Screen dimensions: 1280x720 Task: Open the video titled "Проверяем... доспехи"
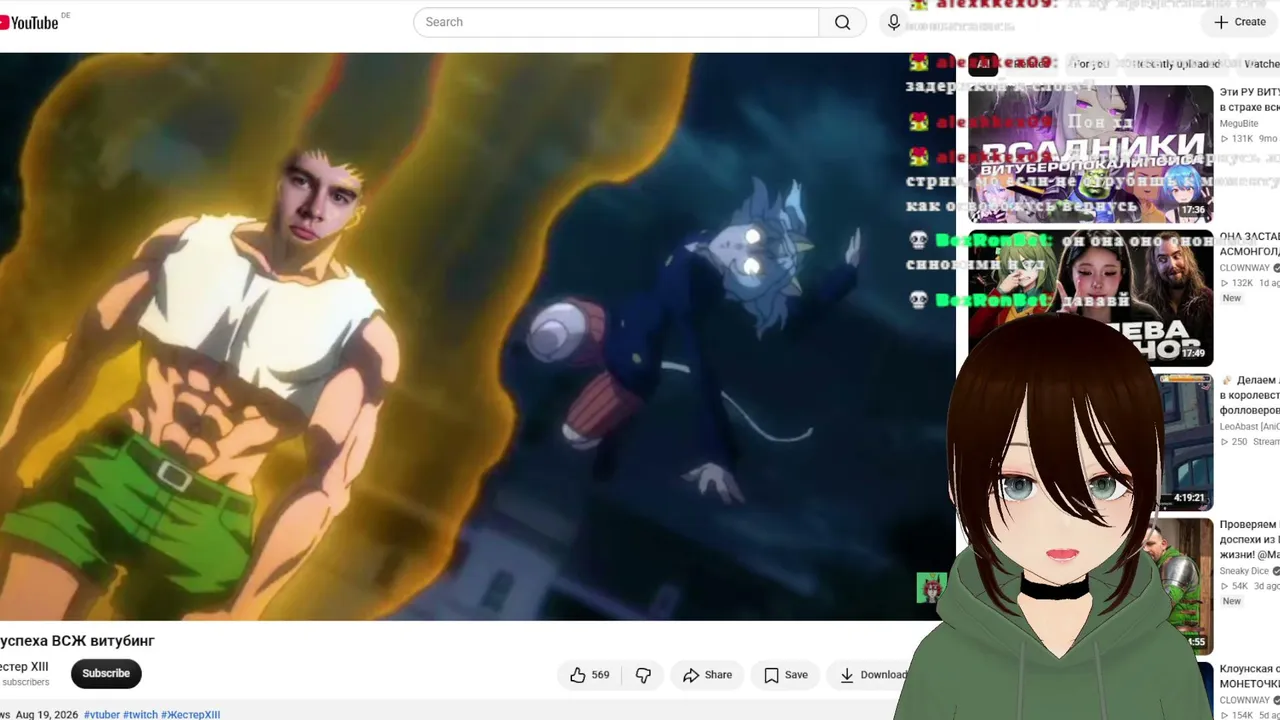(1249, 539)
